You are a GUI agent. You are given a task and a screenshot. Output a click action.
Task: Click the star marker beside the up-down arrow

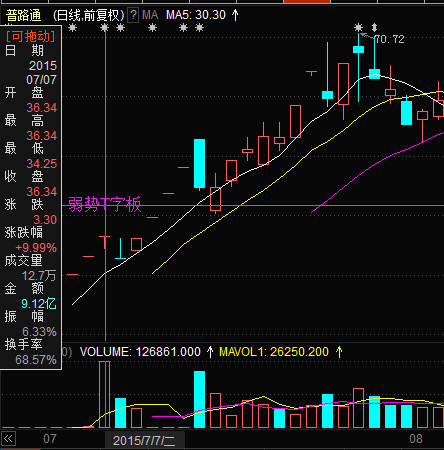(x=358, y=27)
